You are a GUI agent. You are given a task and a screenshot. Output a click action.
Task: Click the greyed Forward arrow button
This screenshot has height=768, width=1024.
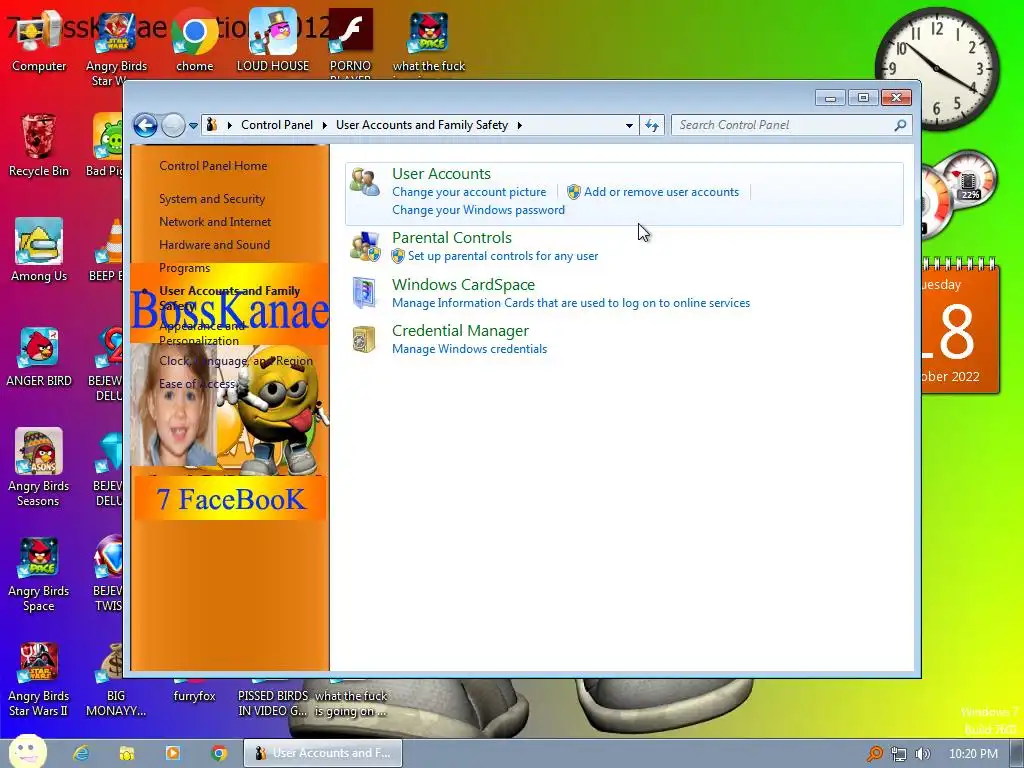pos(173,125)
